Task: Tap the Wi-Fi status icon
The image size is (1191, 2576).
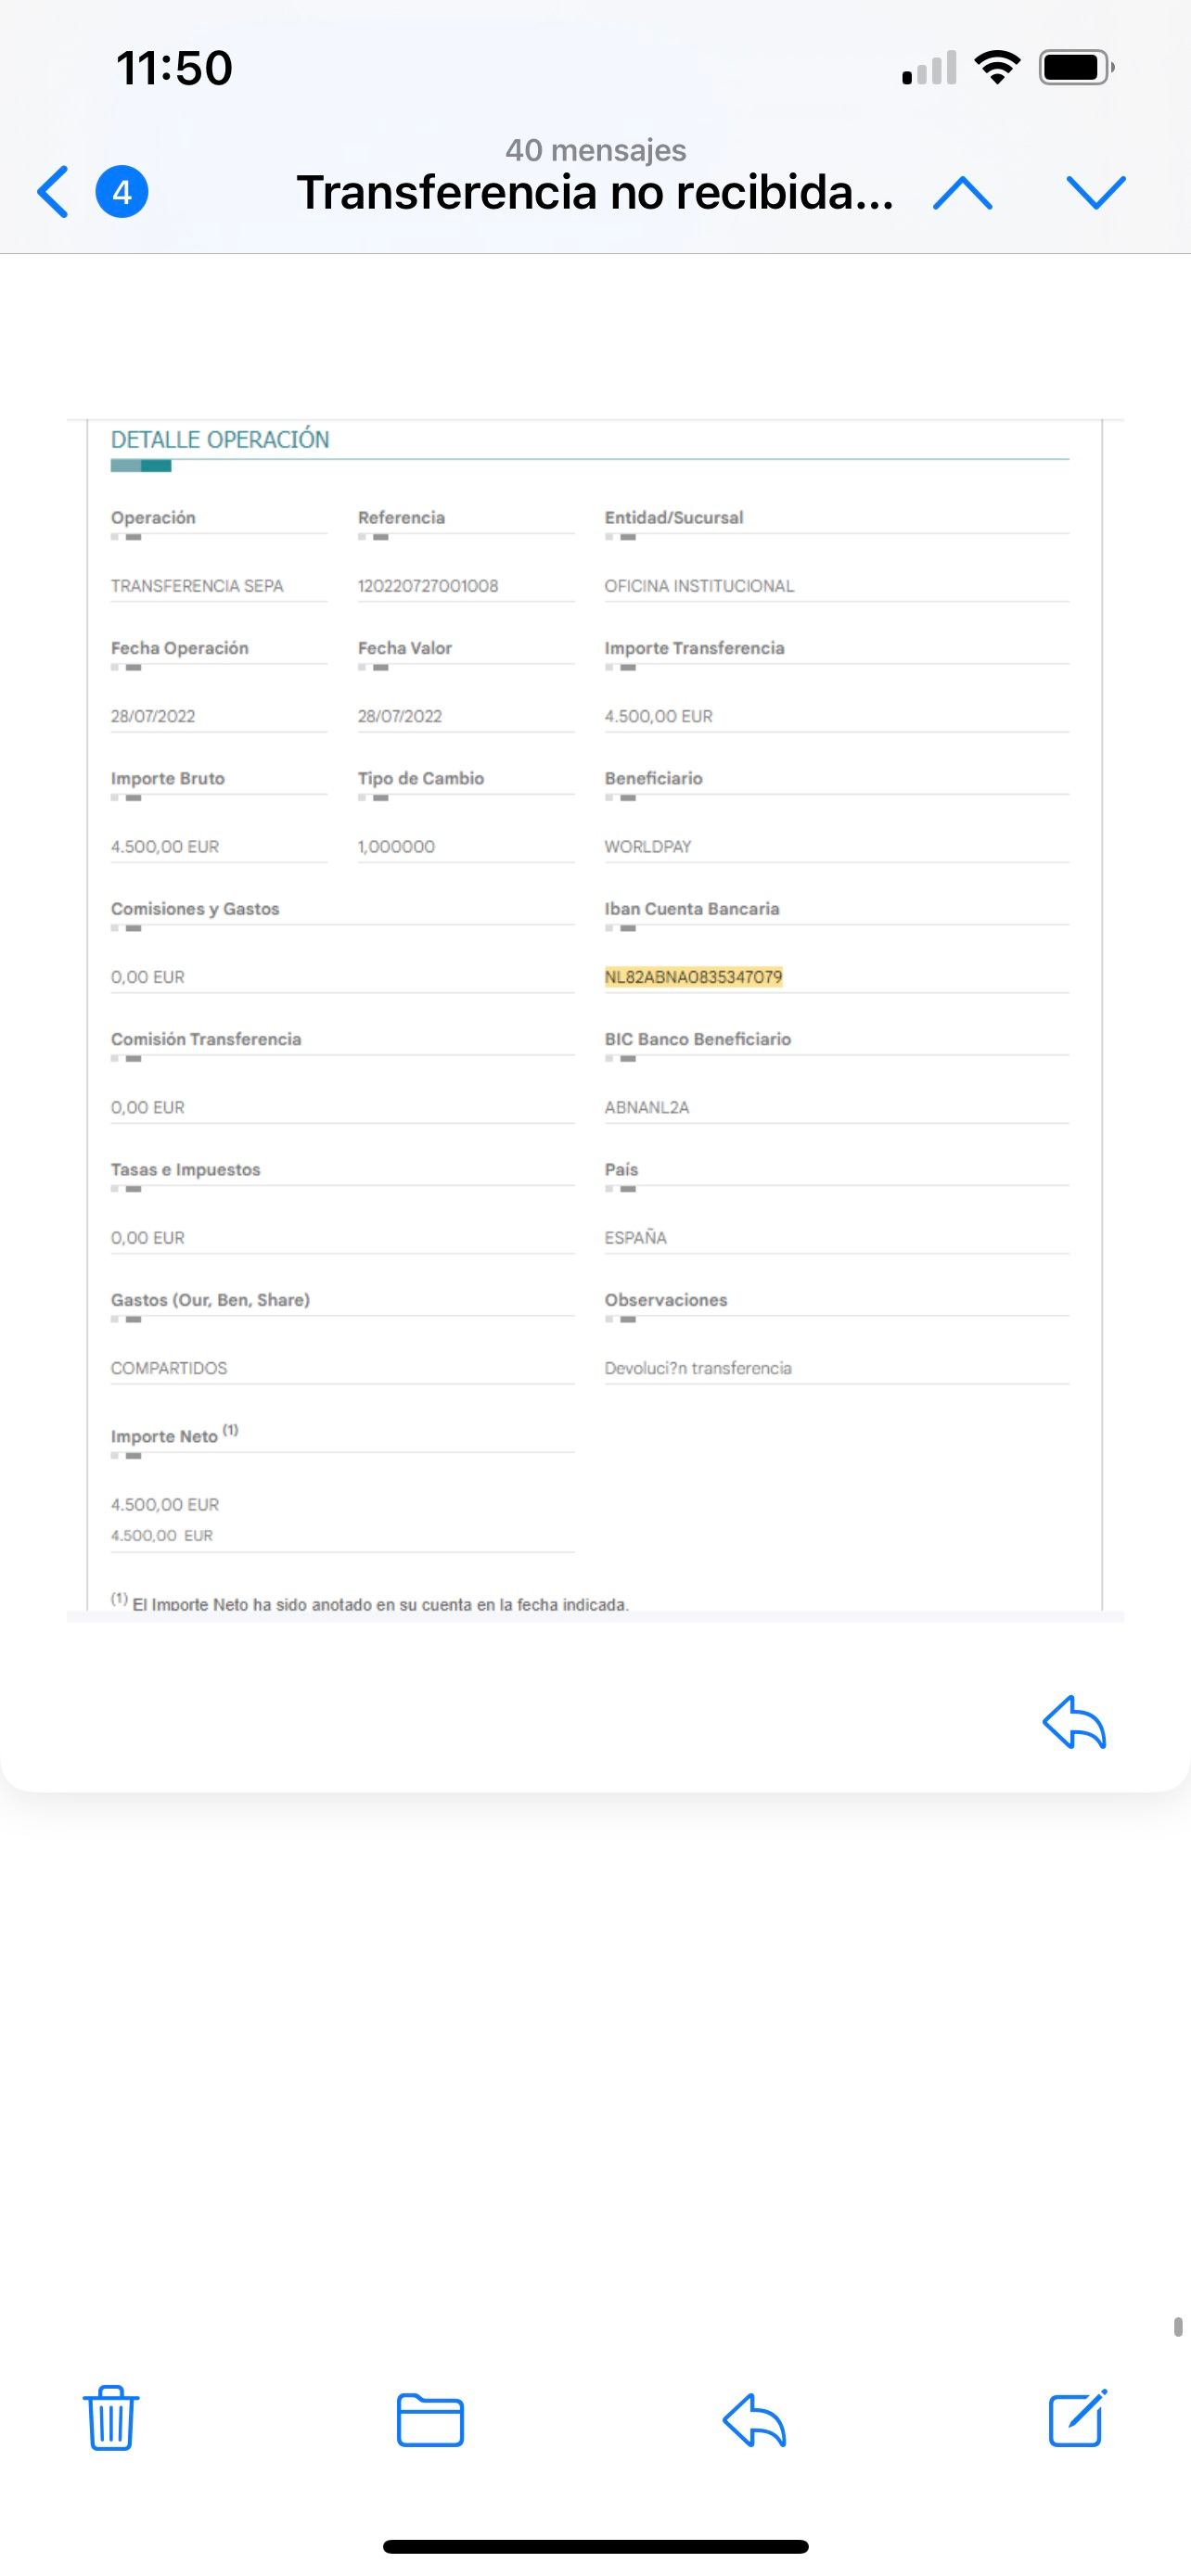Action: [x=996, y=68]
